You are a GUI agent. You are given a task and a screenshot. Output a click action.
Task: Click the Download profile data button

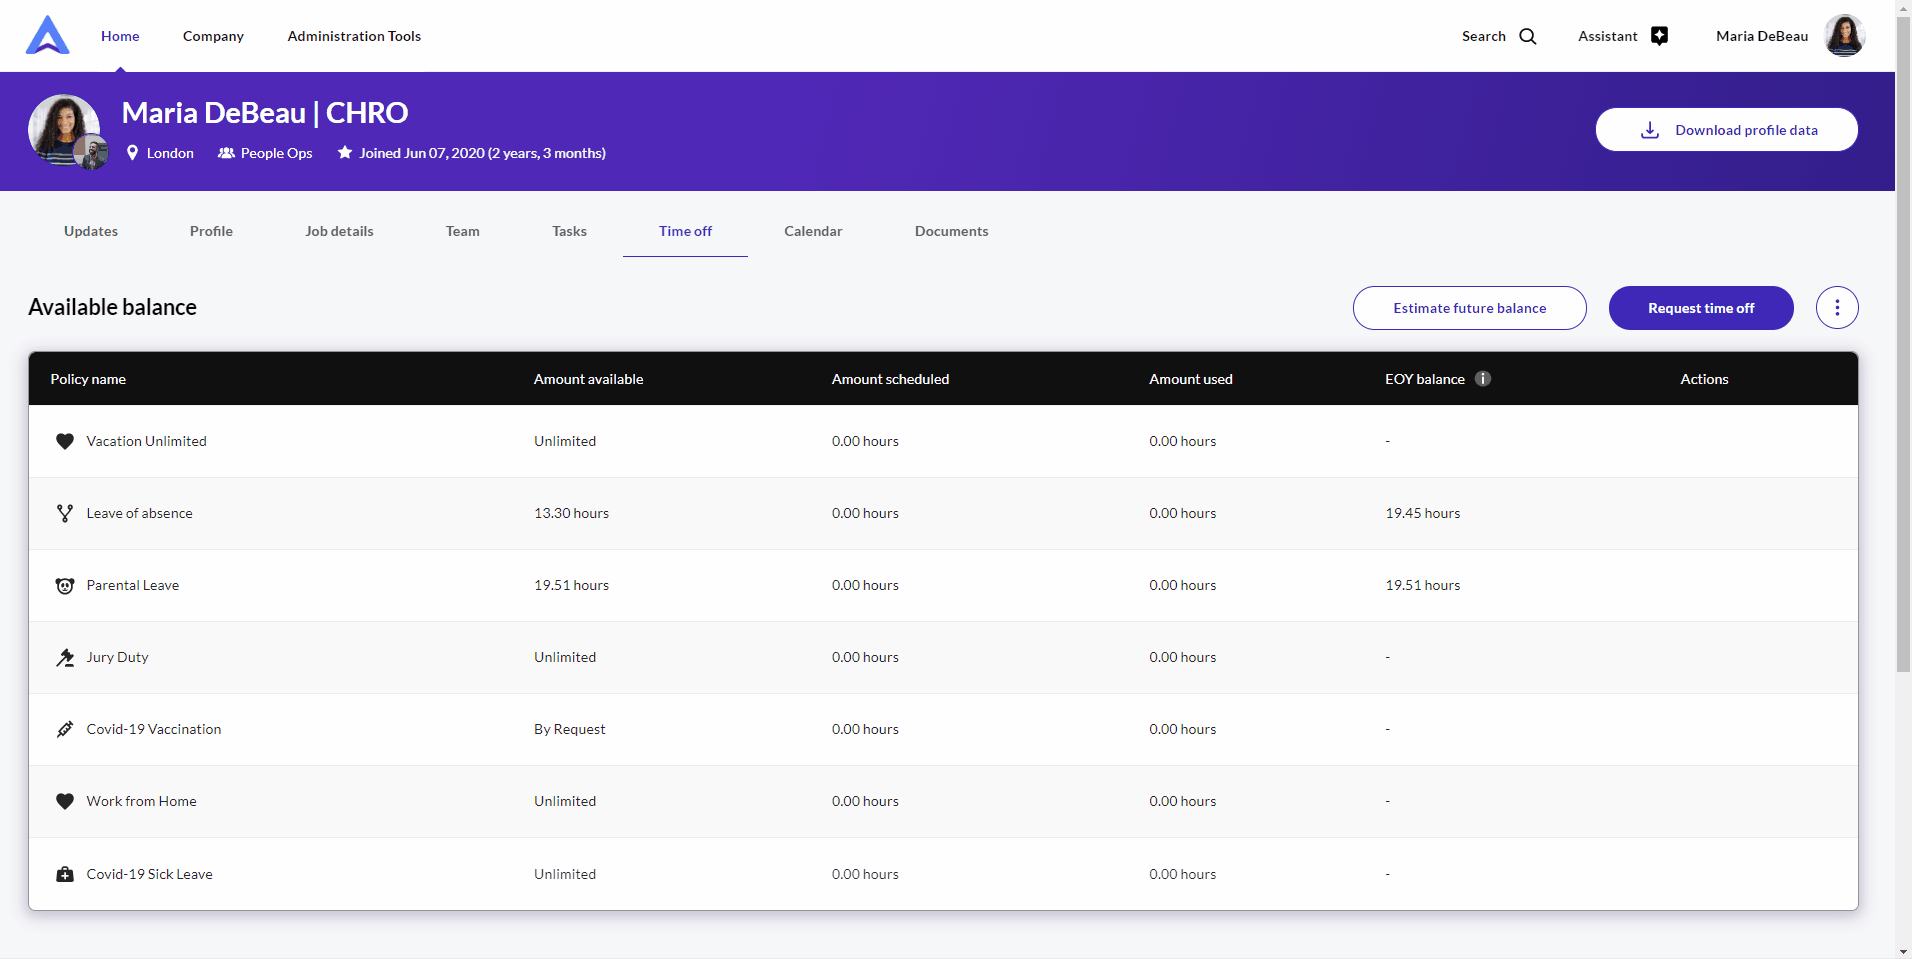1726,130
